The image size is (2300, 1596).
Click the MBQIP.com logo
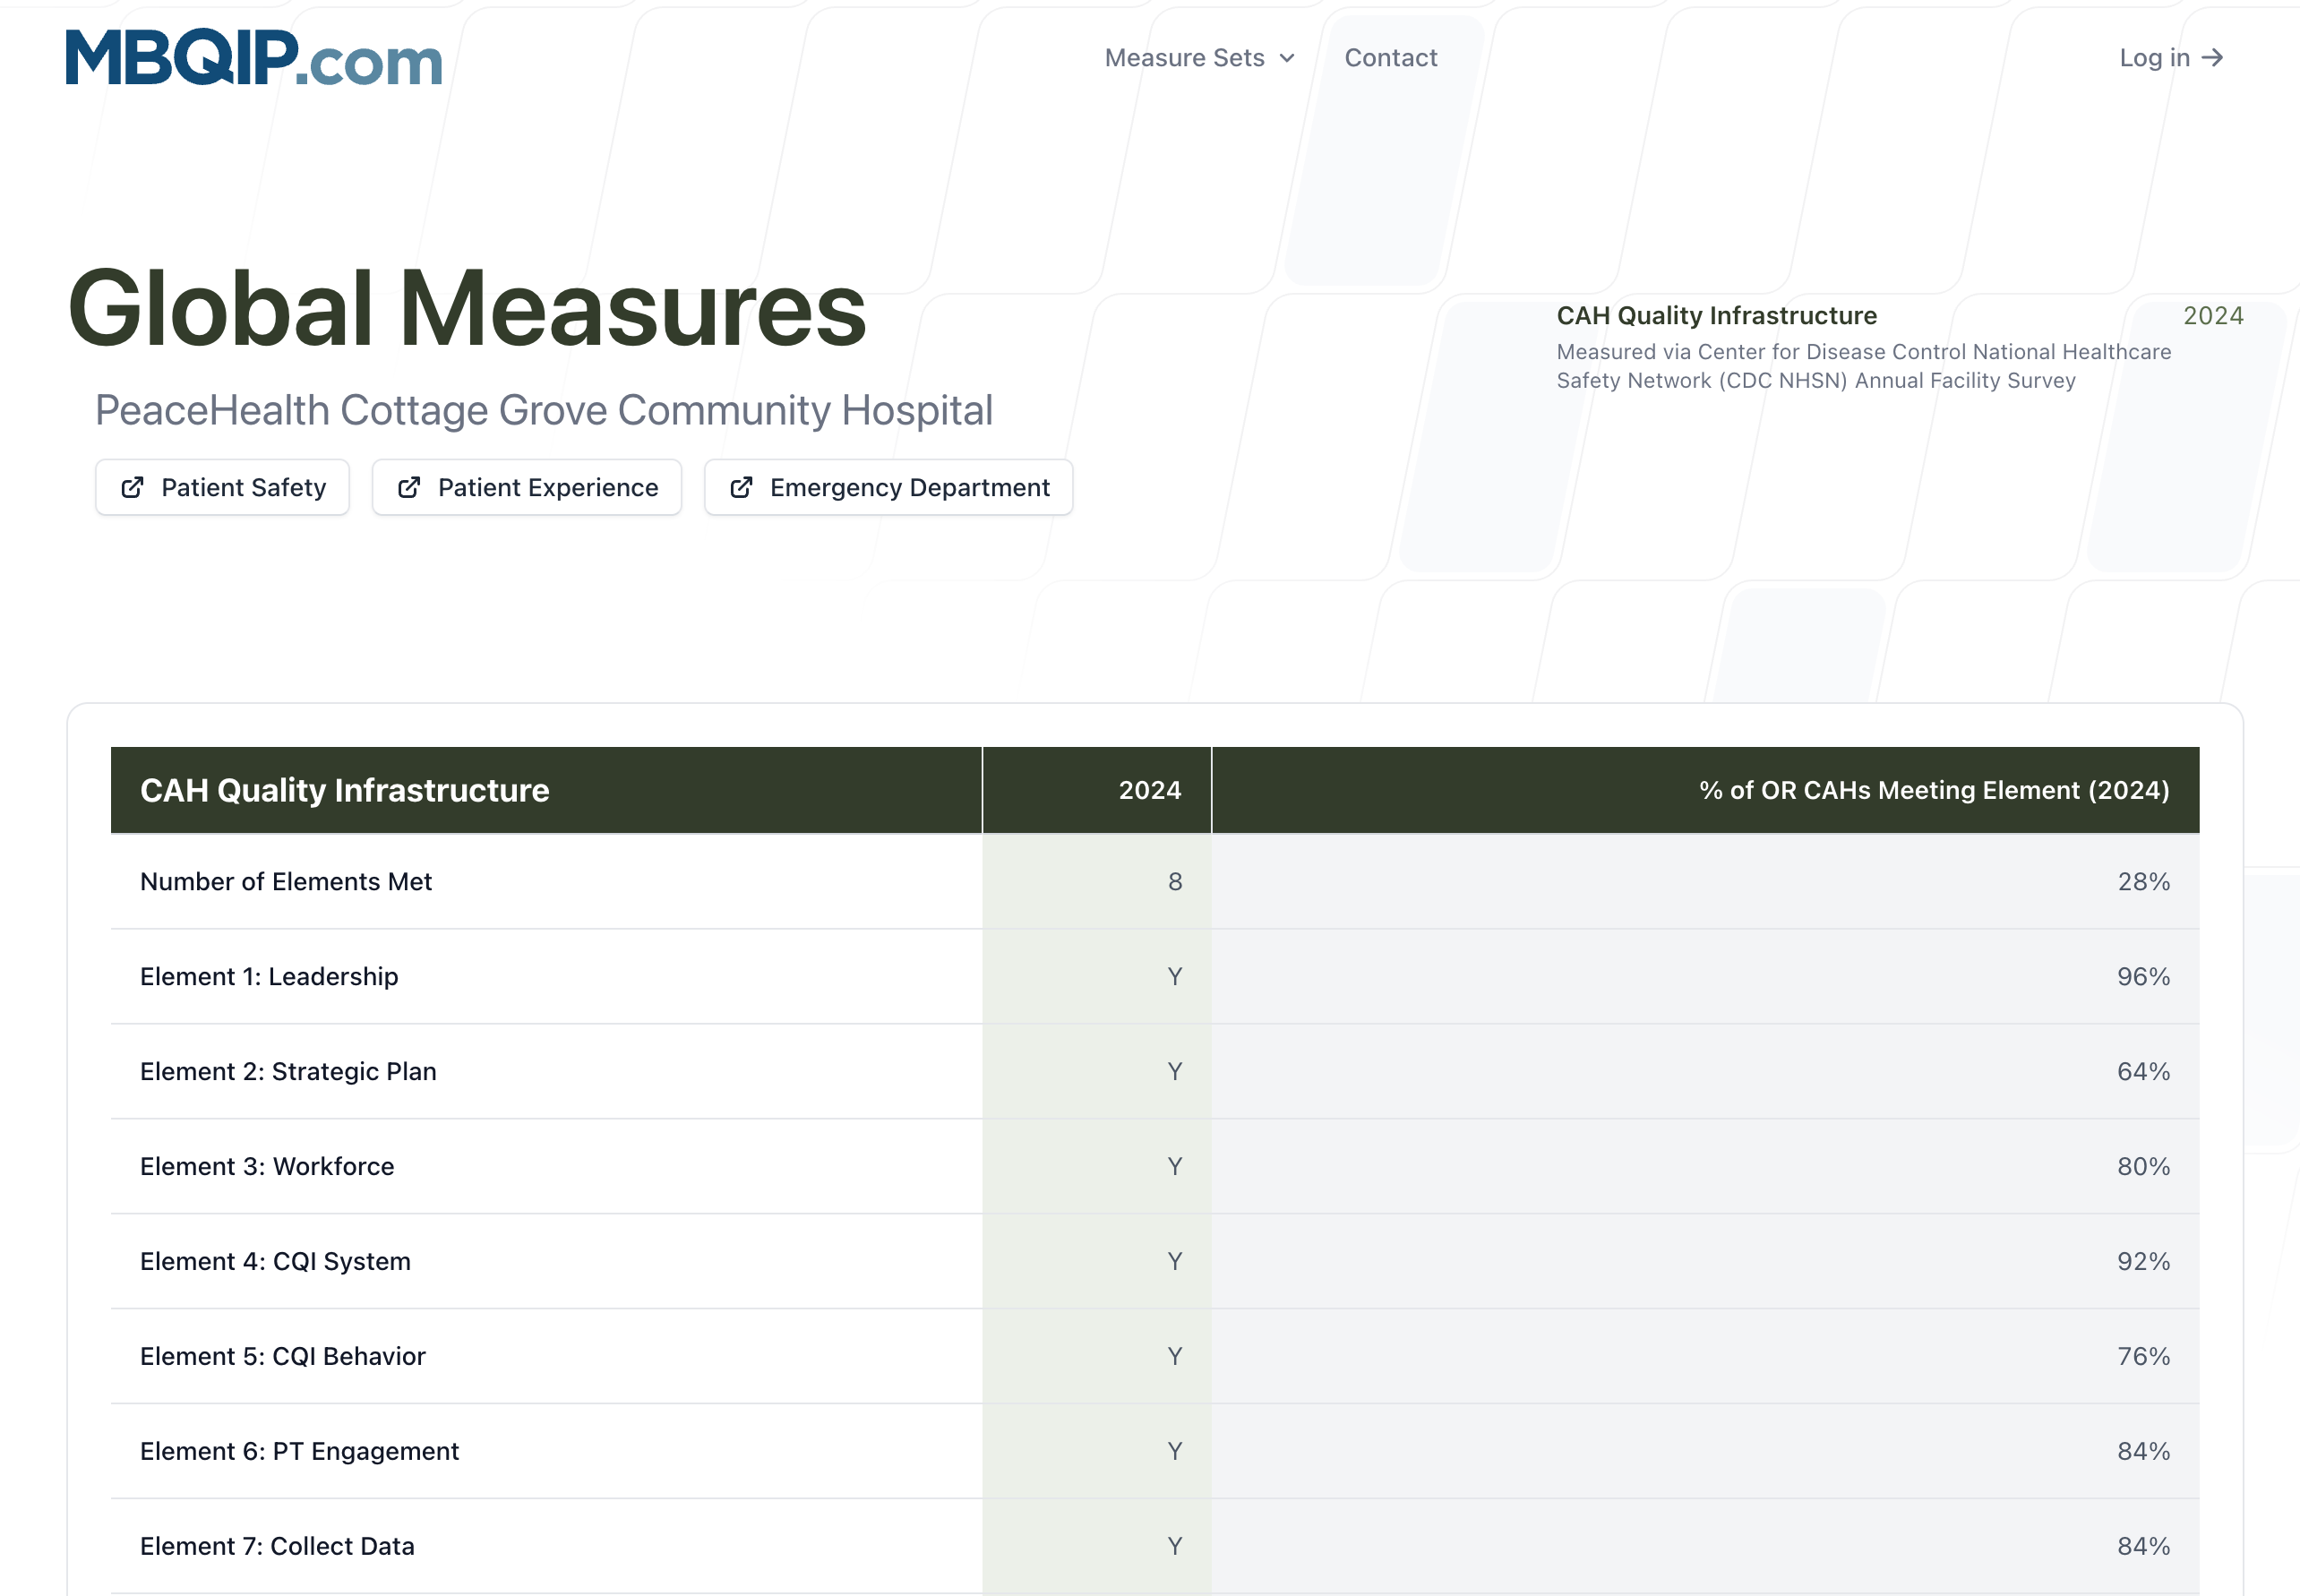(250, 62)
